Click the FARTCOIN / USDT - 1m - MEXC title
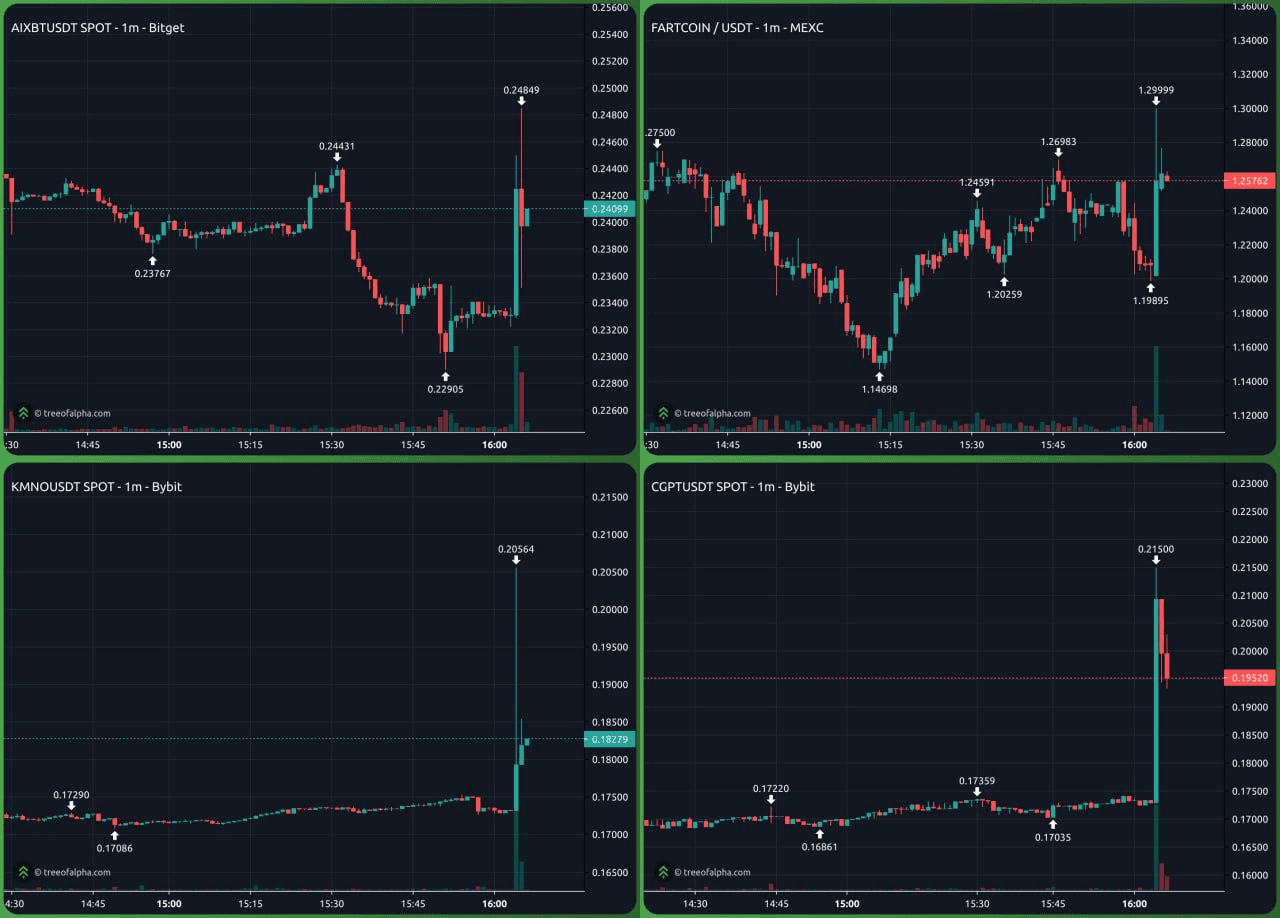1280x918 pixels. tap(738, 28)
